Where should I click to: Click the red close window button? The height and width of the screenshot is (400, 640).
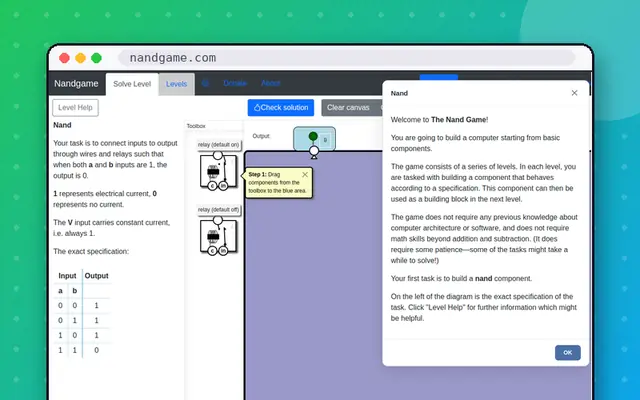coord(64,58)
